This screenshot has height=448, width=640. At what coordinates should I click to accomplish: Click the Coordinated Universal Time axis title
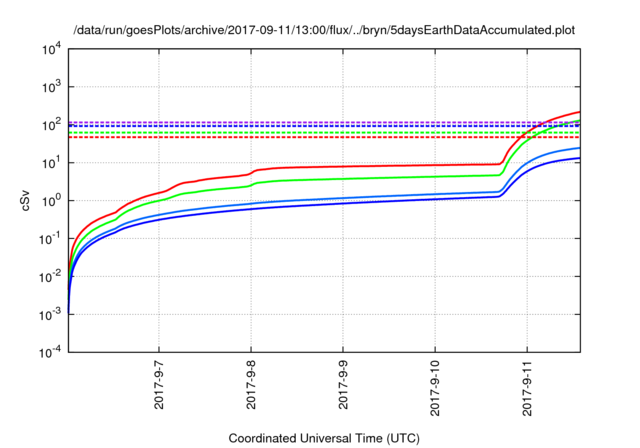pyautogui.click(x=324, y=438)
